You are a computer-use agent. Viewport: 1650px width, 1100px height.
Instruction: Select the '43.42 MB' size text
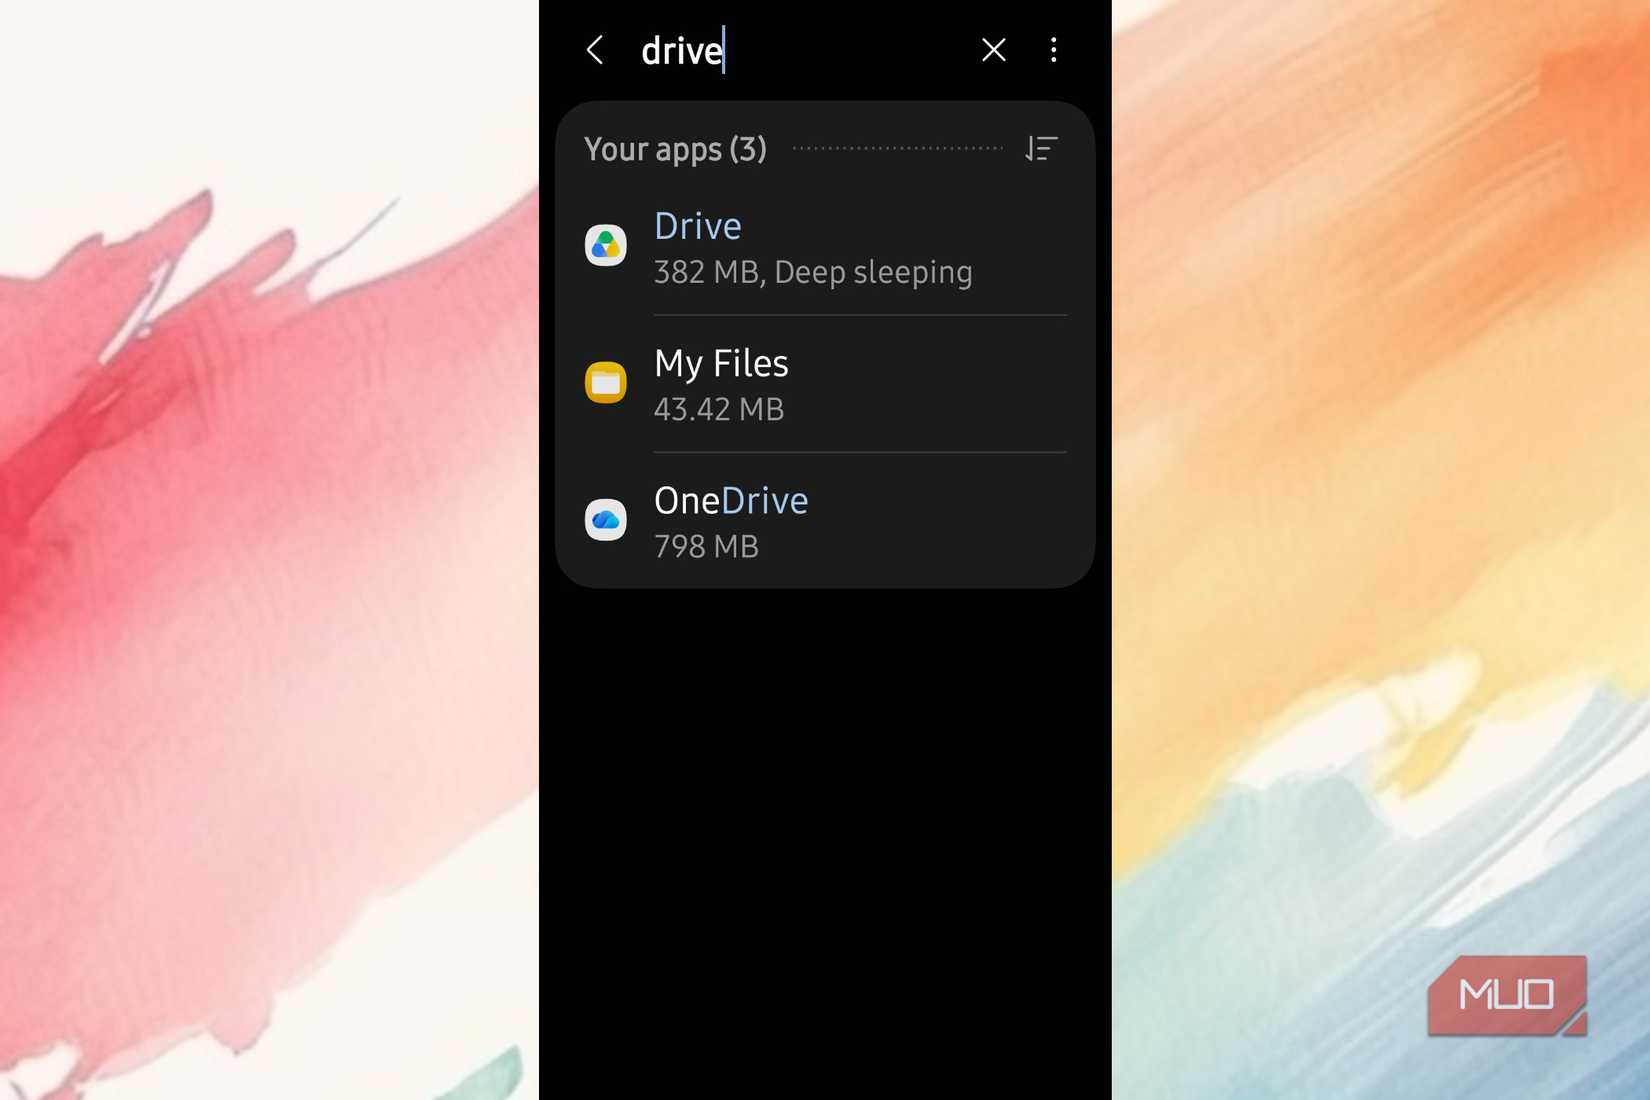tap(719, 409)
